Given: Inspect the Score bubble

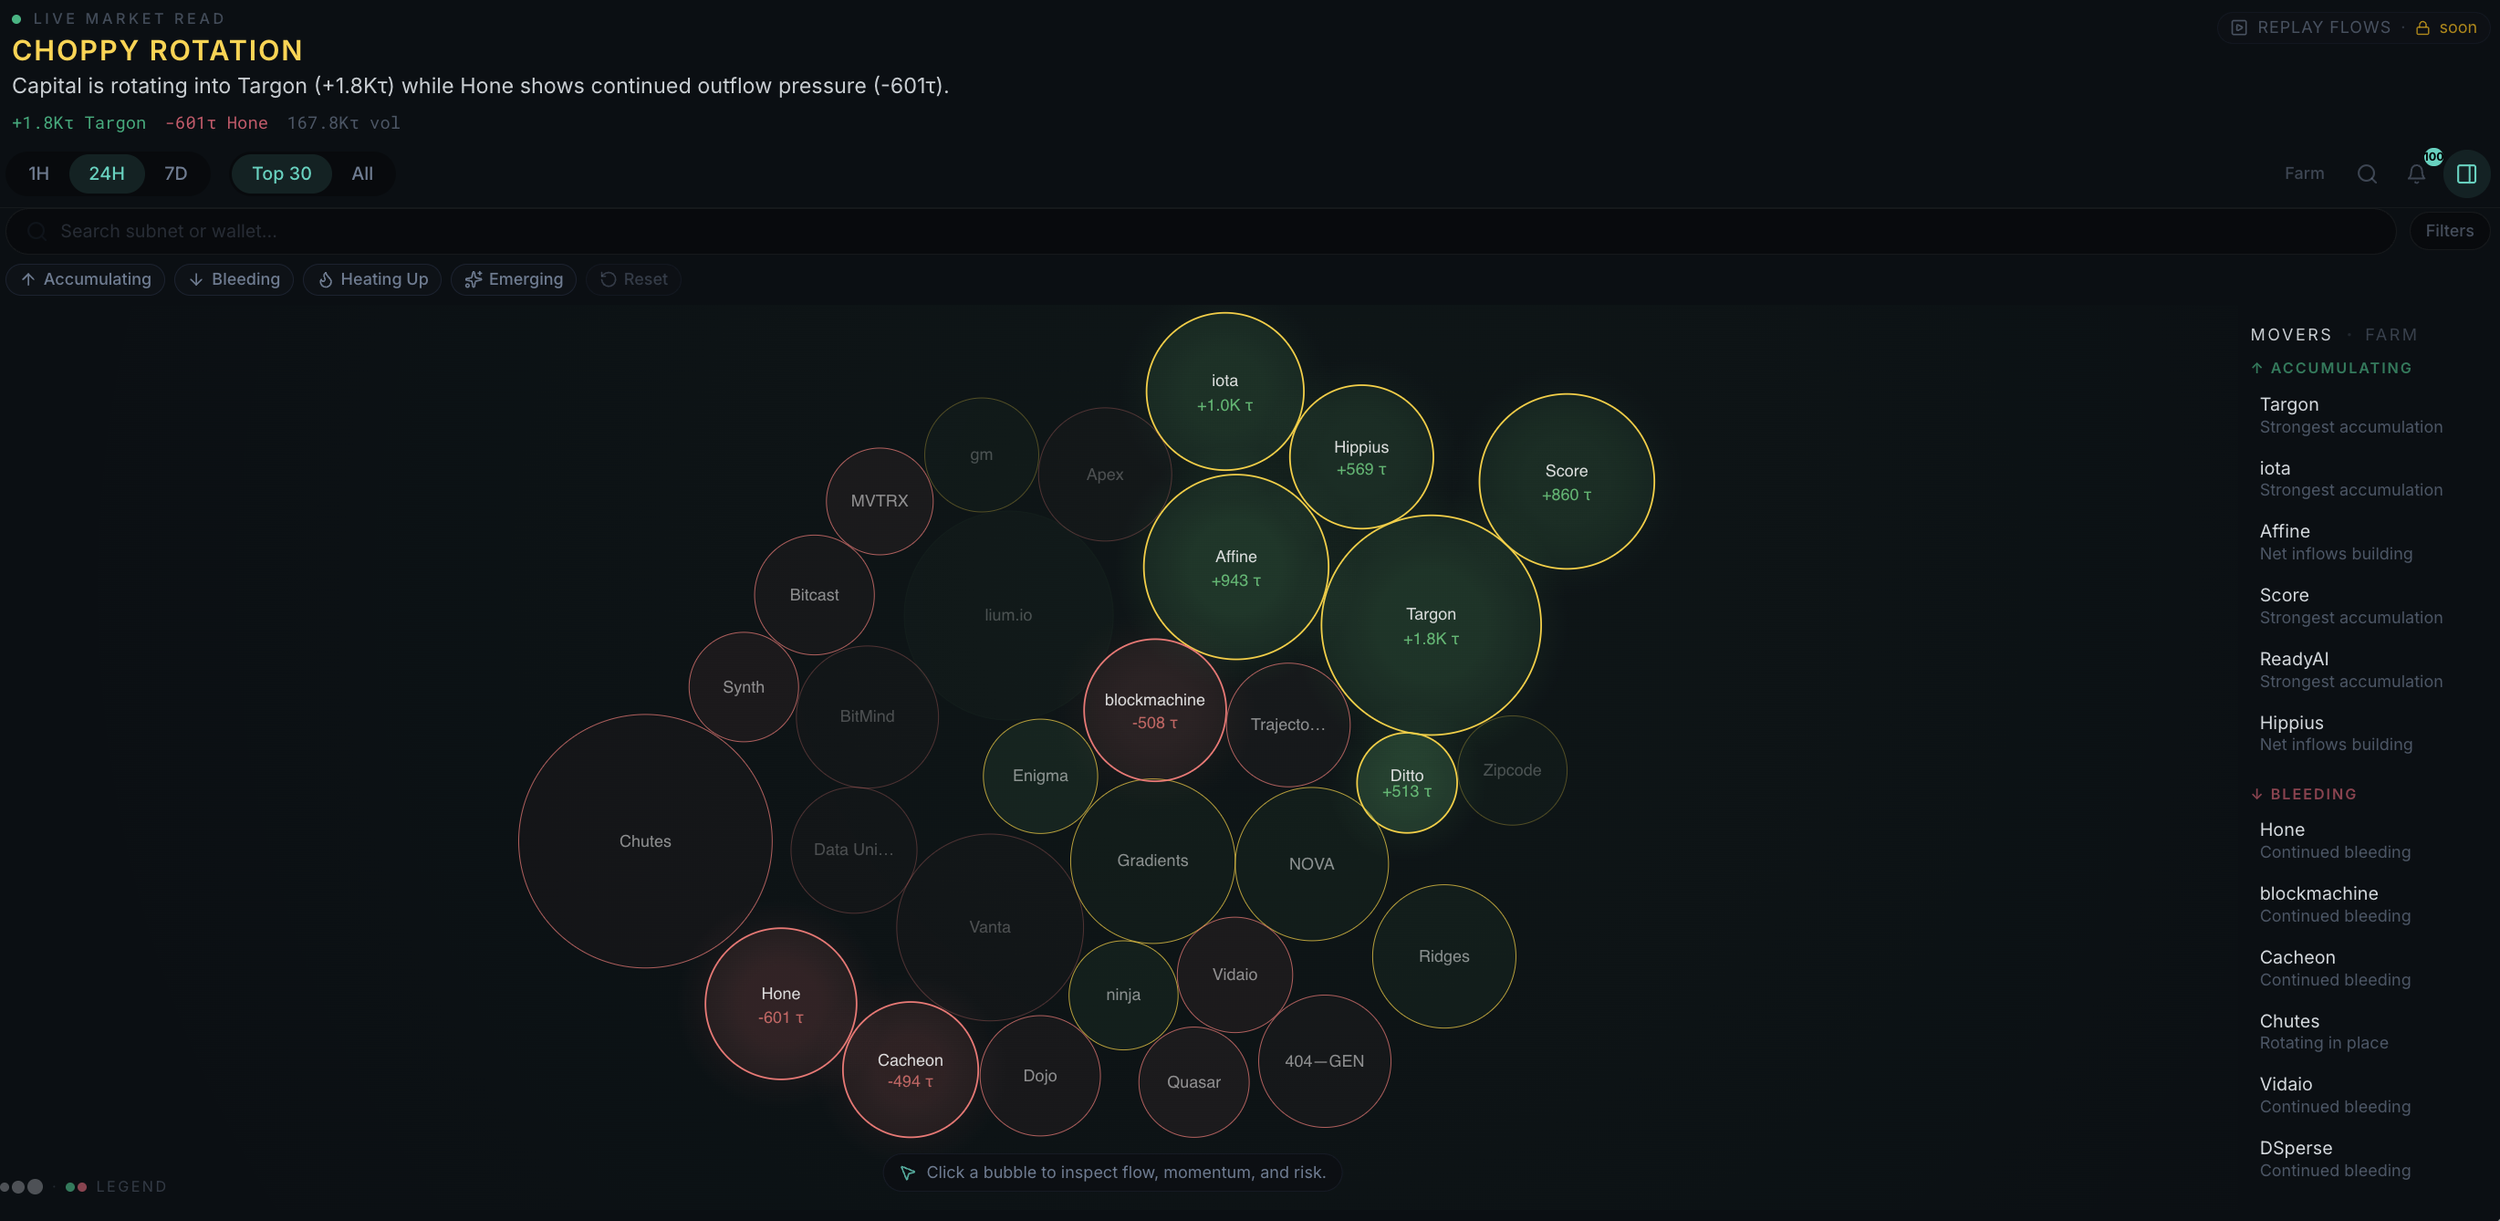Looking at the screenshot, I should point(1566,481).
